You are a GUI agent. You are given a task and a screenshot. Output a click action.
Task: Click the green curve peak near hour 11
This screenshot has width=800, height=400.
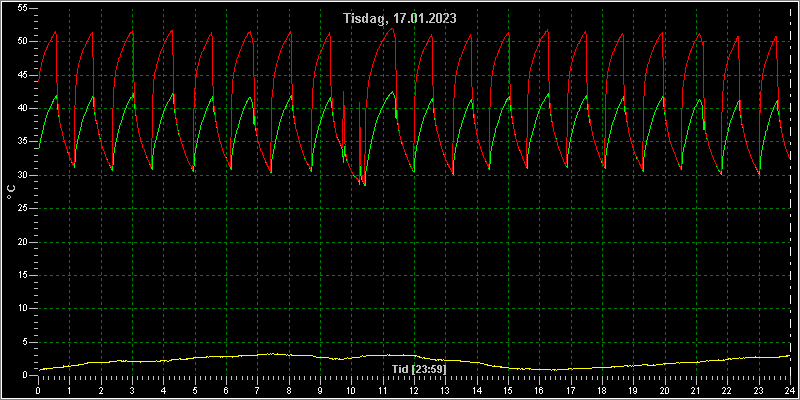point(392,92)
